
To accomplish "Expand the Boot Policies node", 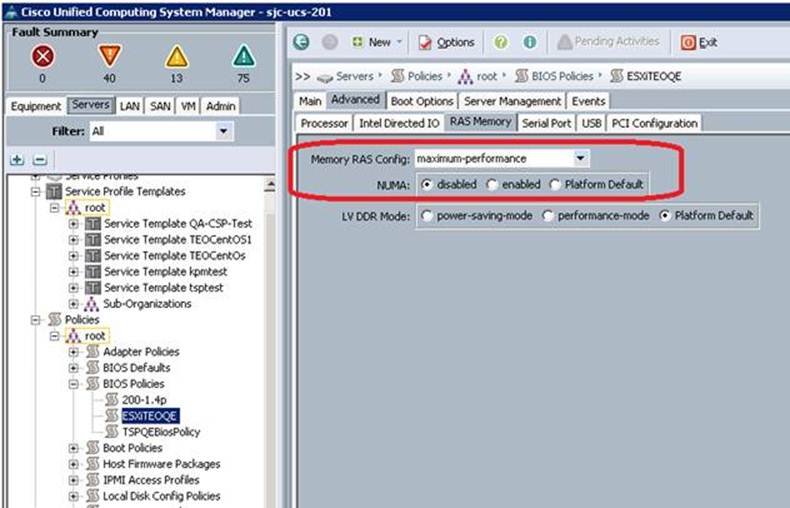I will point(74,448).
